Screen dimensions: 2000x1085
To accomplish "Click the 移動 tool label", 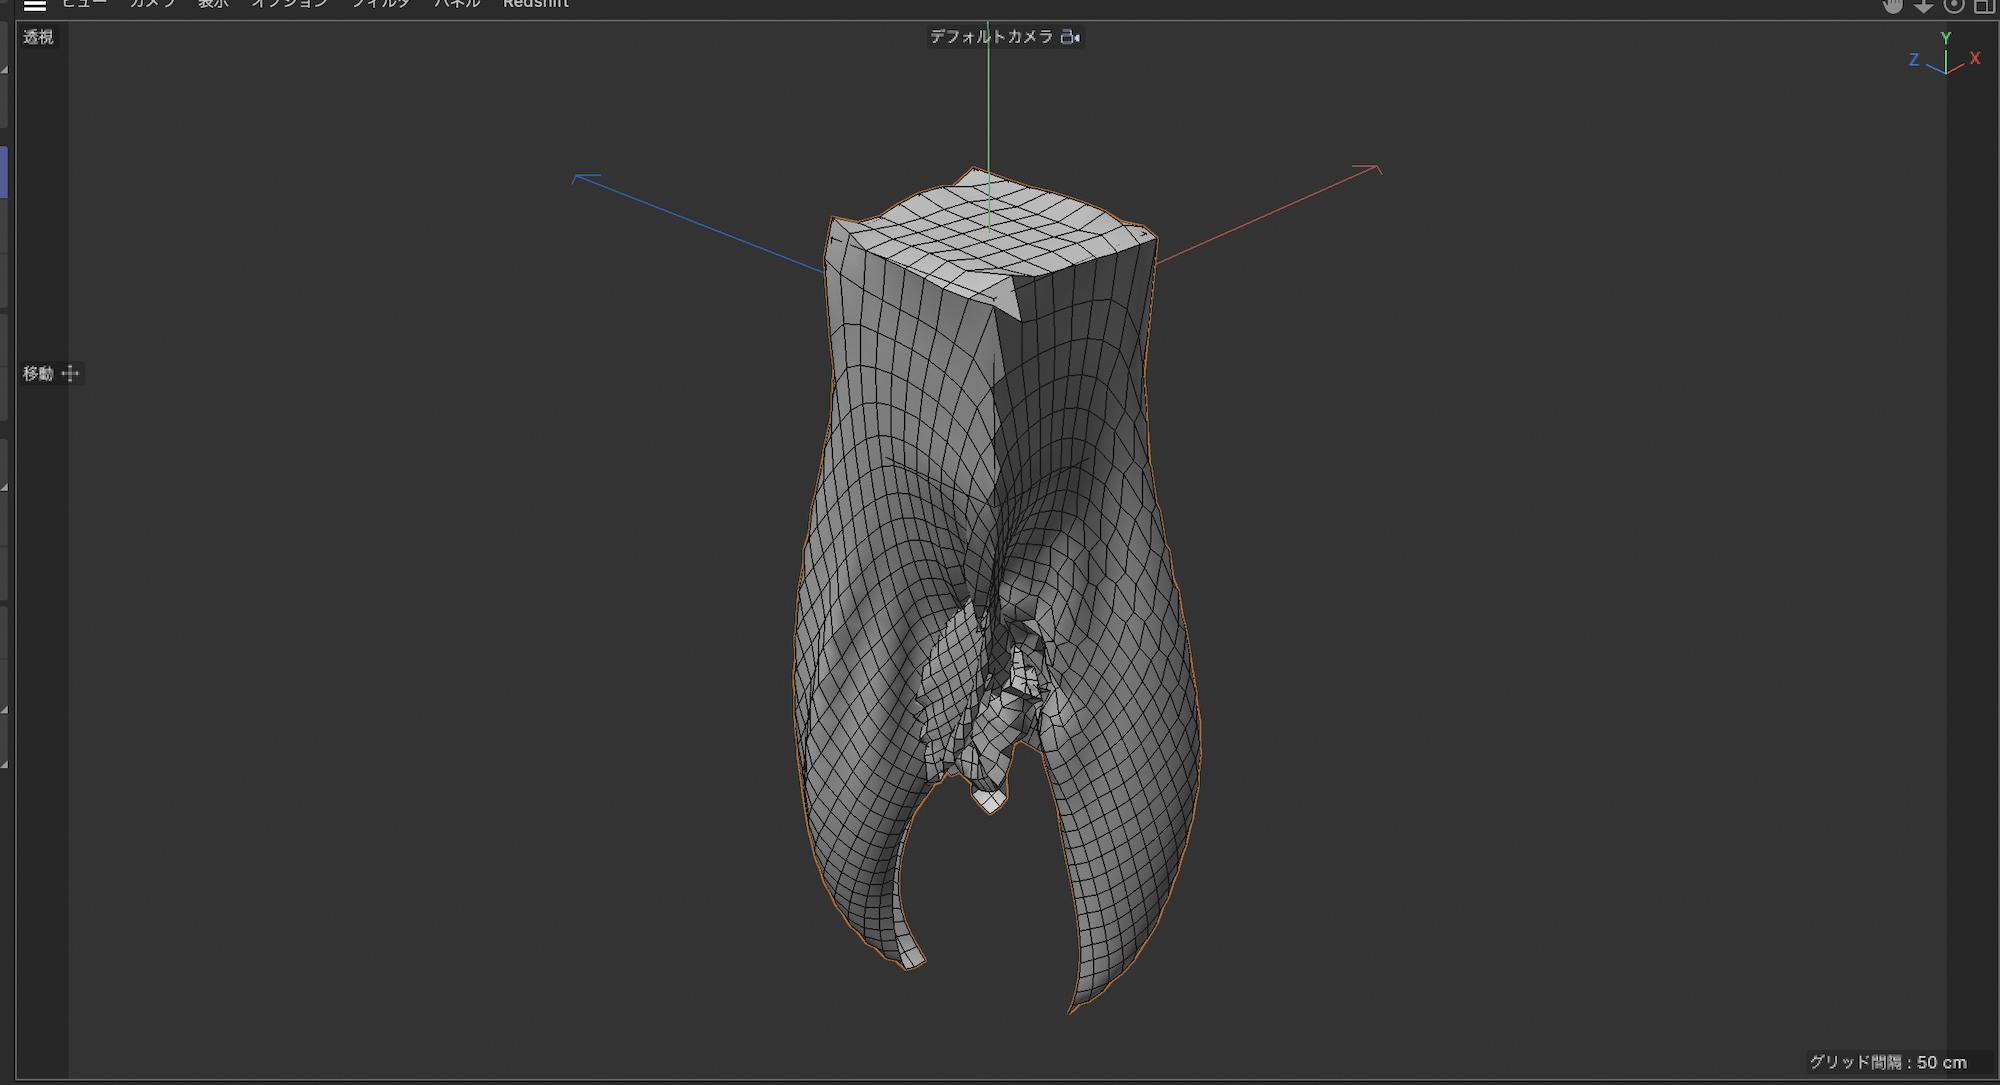I will pos(38,373).
